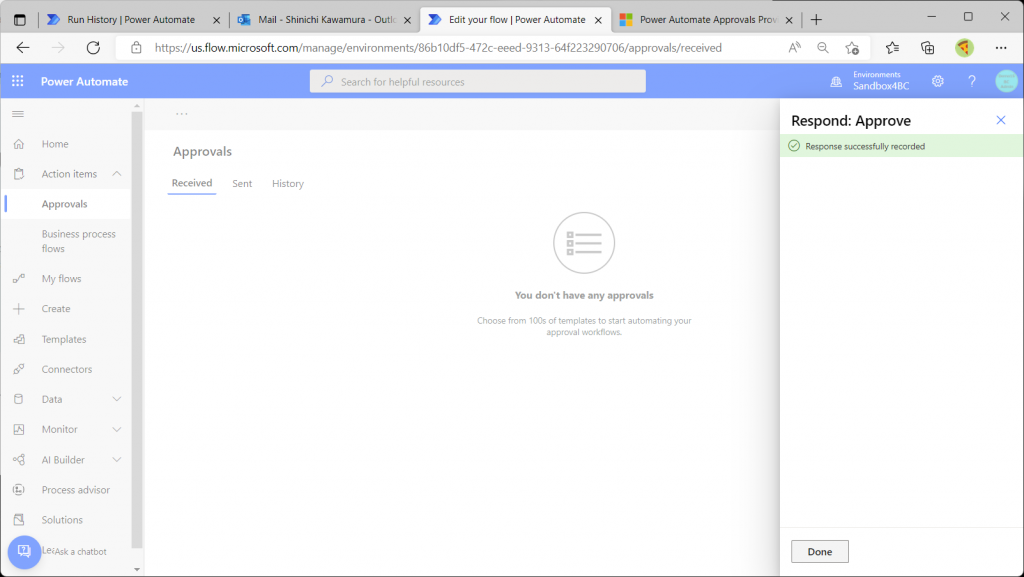Screen dimensions: 1024x577
Task: Open Business process flows
Action: (x=78, y=241)
